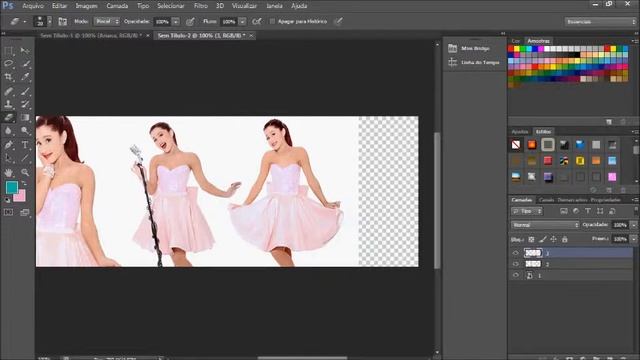Select the Eyedropper tool
This screenshot has width=640, height=360.
pyautogui.click(x=25, y=77)
